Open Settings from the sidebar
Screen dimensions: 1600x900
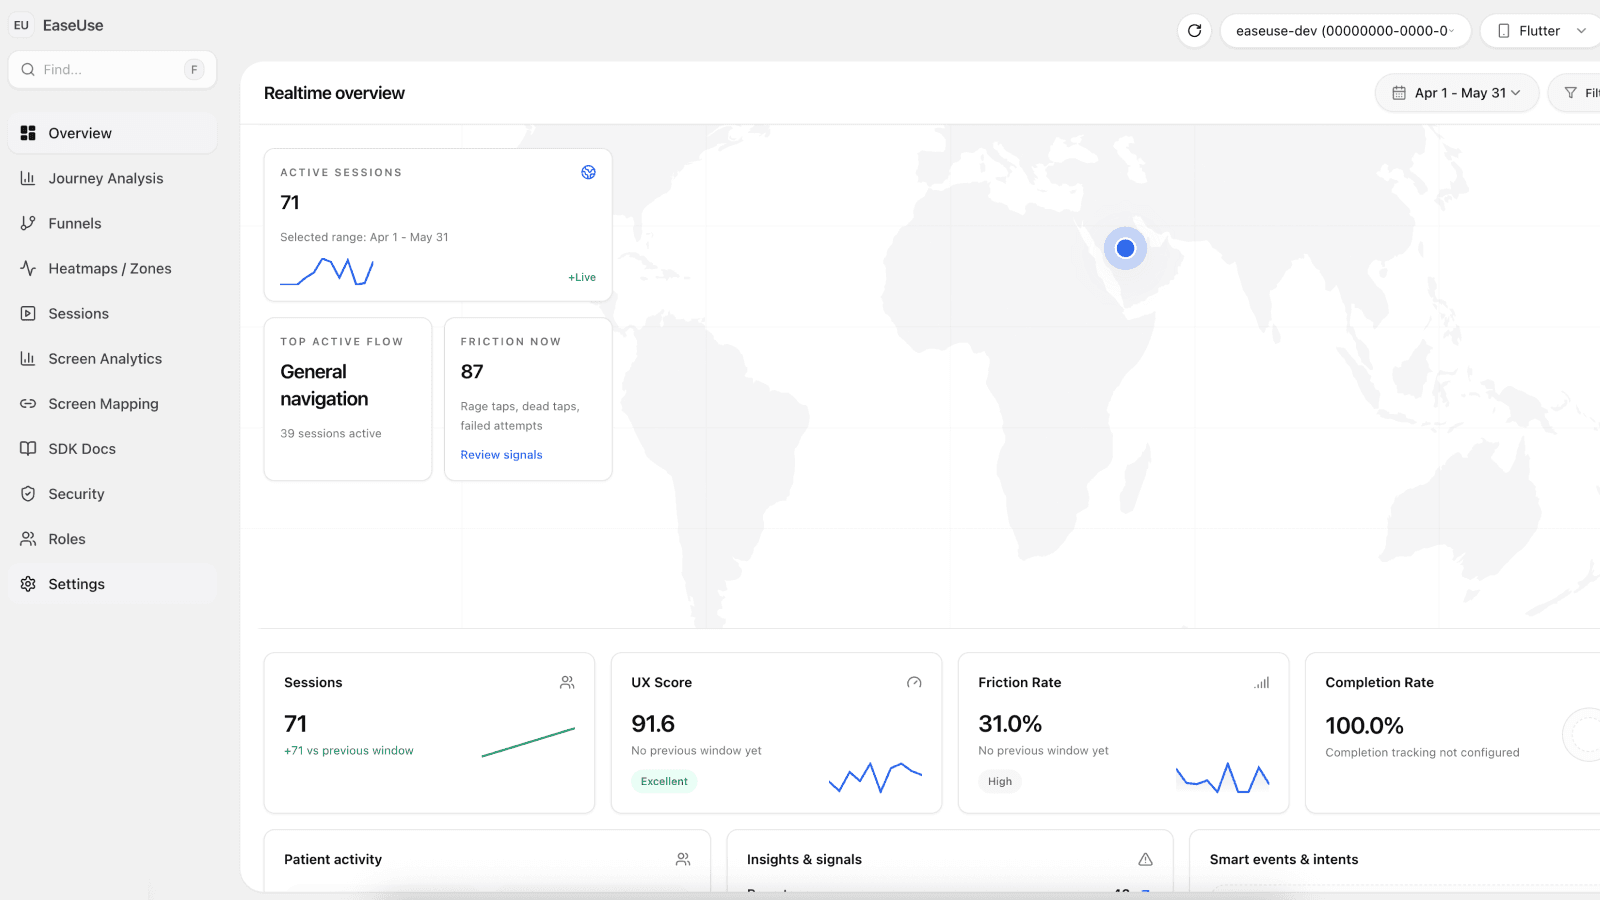tap(112, 584)
